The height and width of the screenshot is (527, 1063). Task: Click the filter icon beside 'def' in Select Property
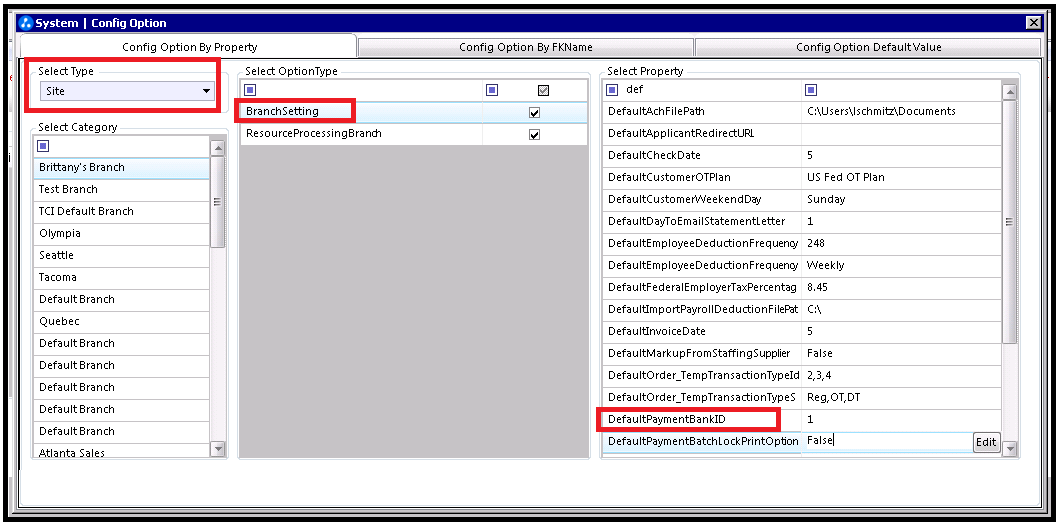coord(612,90)
